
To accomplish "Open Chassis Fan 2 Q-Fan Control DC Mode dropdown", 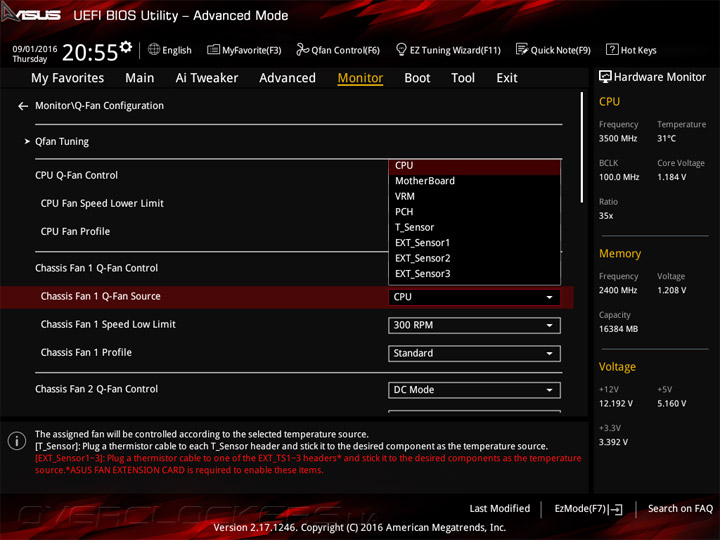I will (x=474, y=390).
